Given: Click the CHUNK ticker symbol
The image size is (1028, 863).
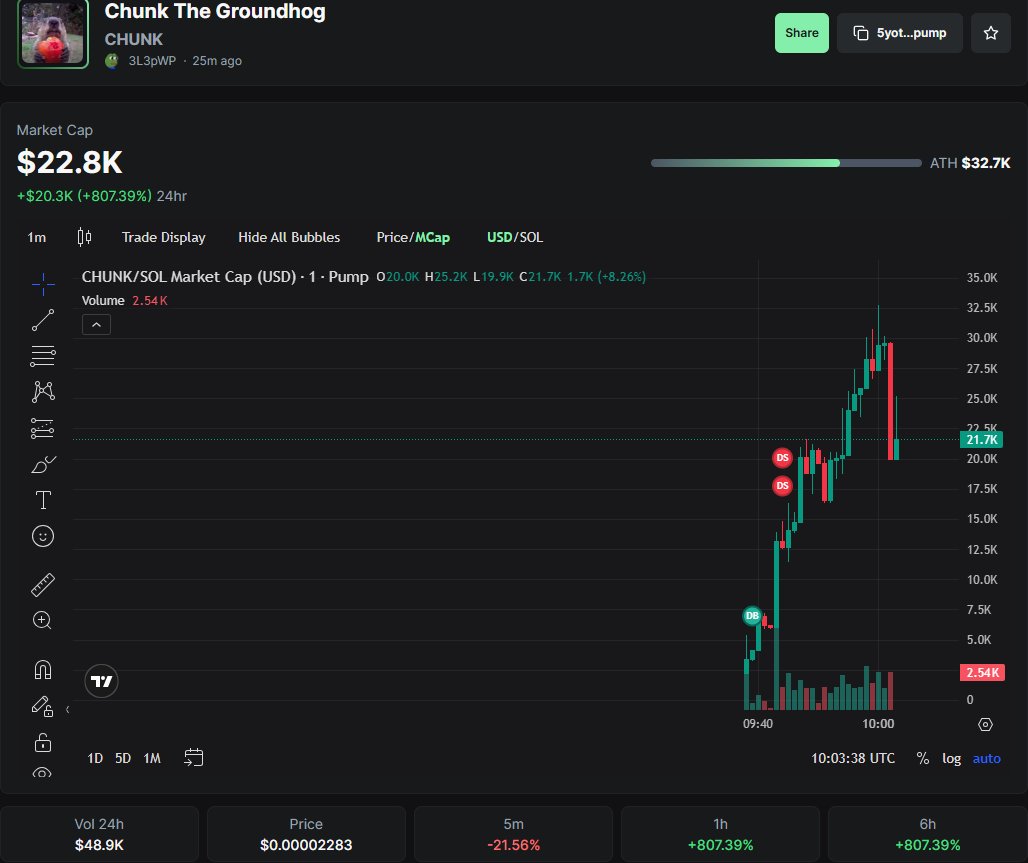Looking at the screenshot, I should (134, 39).
